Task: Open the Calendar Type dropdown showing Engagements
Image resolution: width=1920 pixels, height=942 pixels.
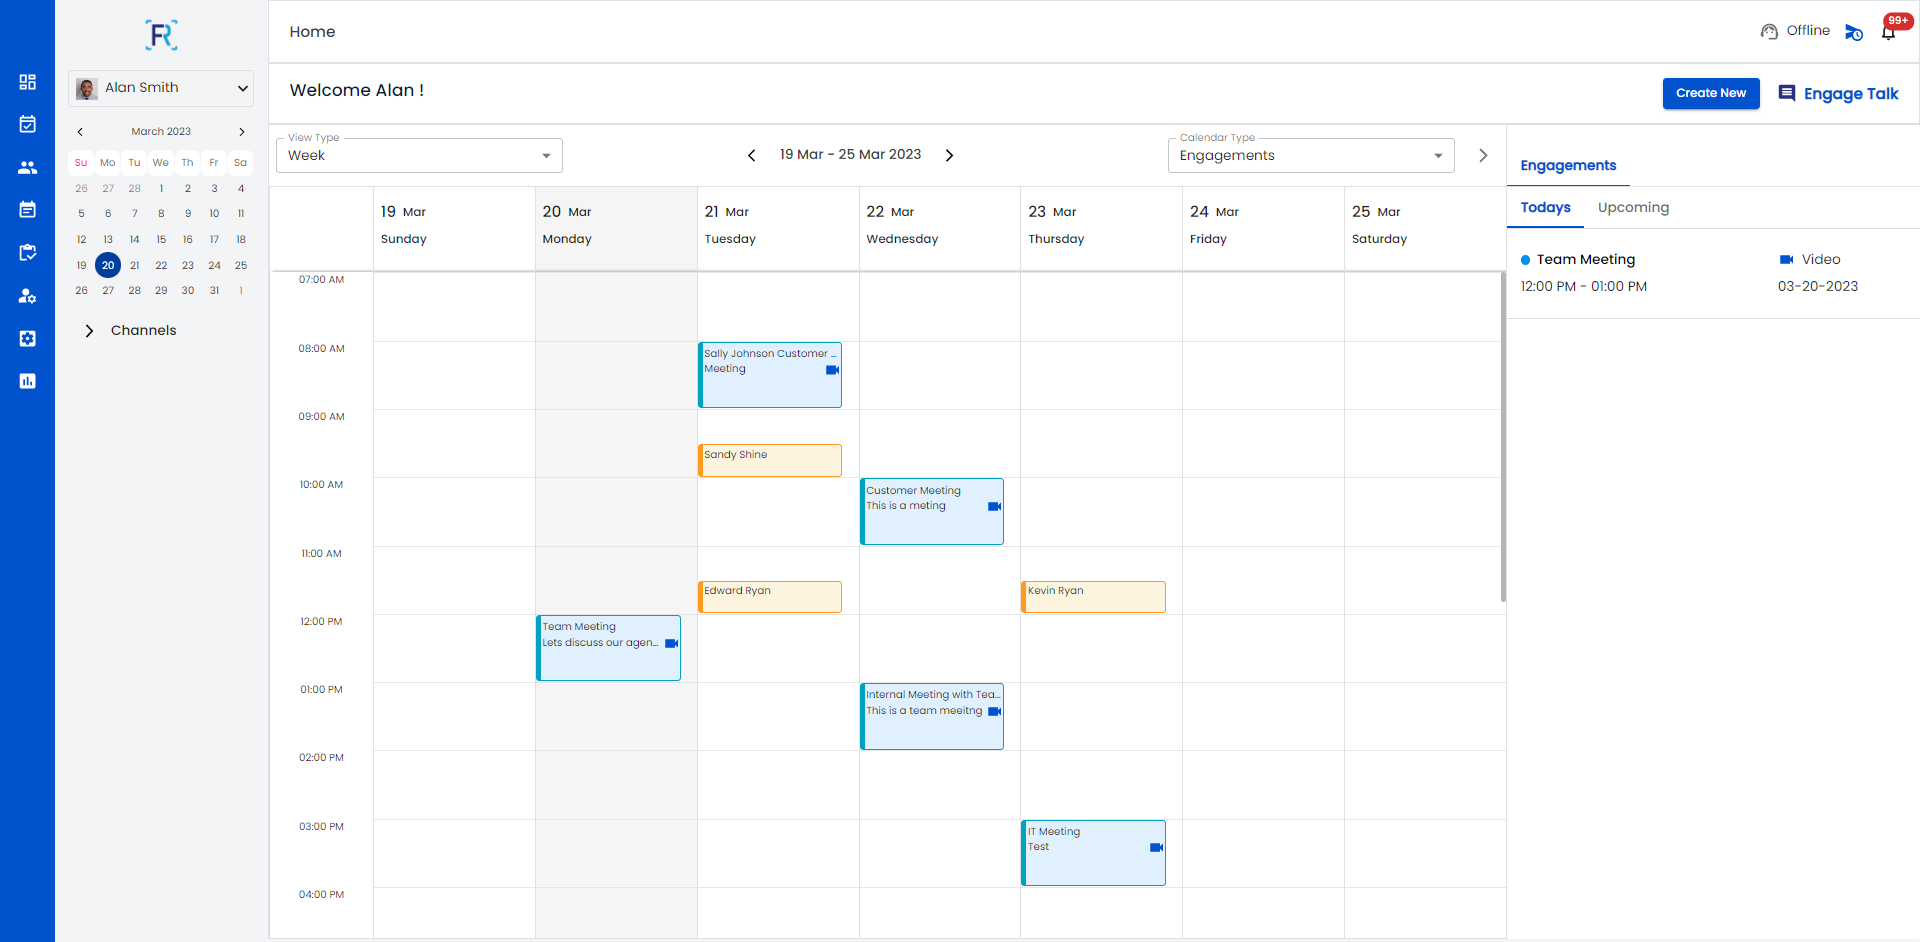Action: pyautogui.click(x=1310, y=155)
